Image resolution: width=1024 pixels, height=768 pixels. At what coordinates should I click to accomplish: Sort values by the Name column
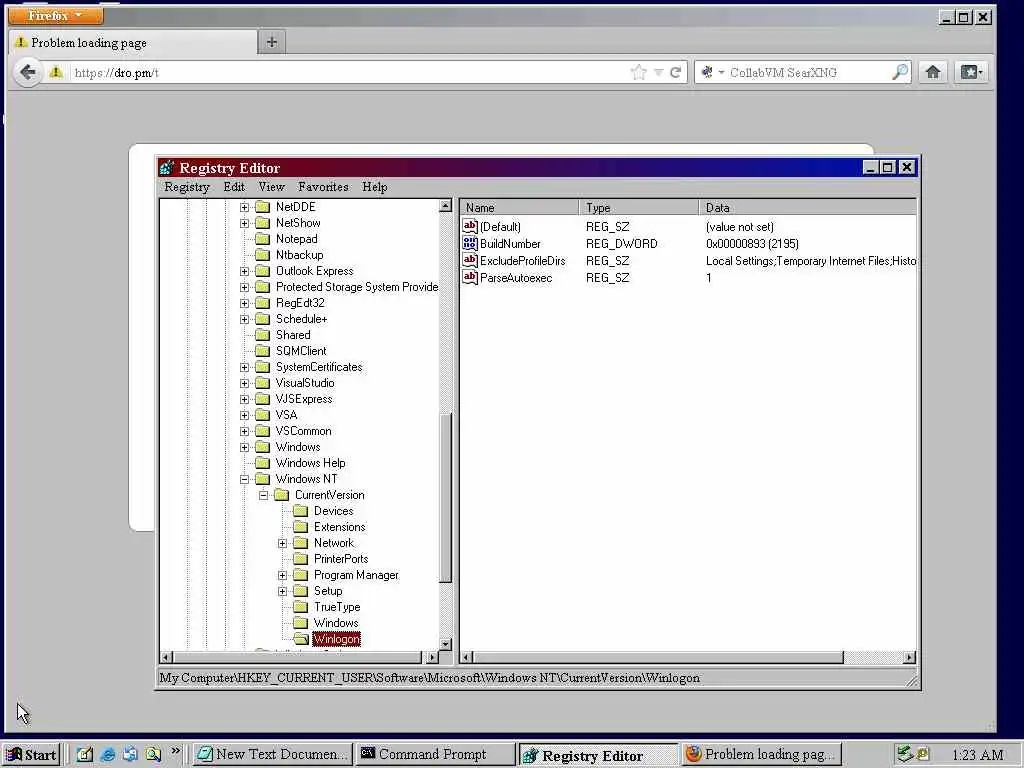tap(519, 208)
